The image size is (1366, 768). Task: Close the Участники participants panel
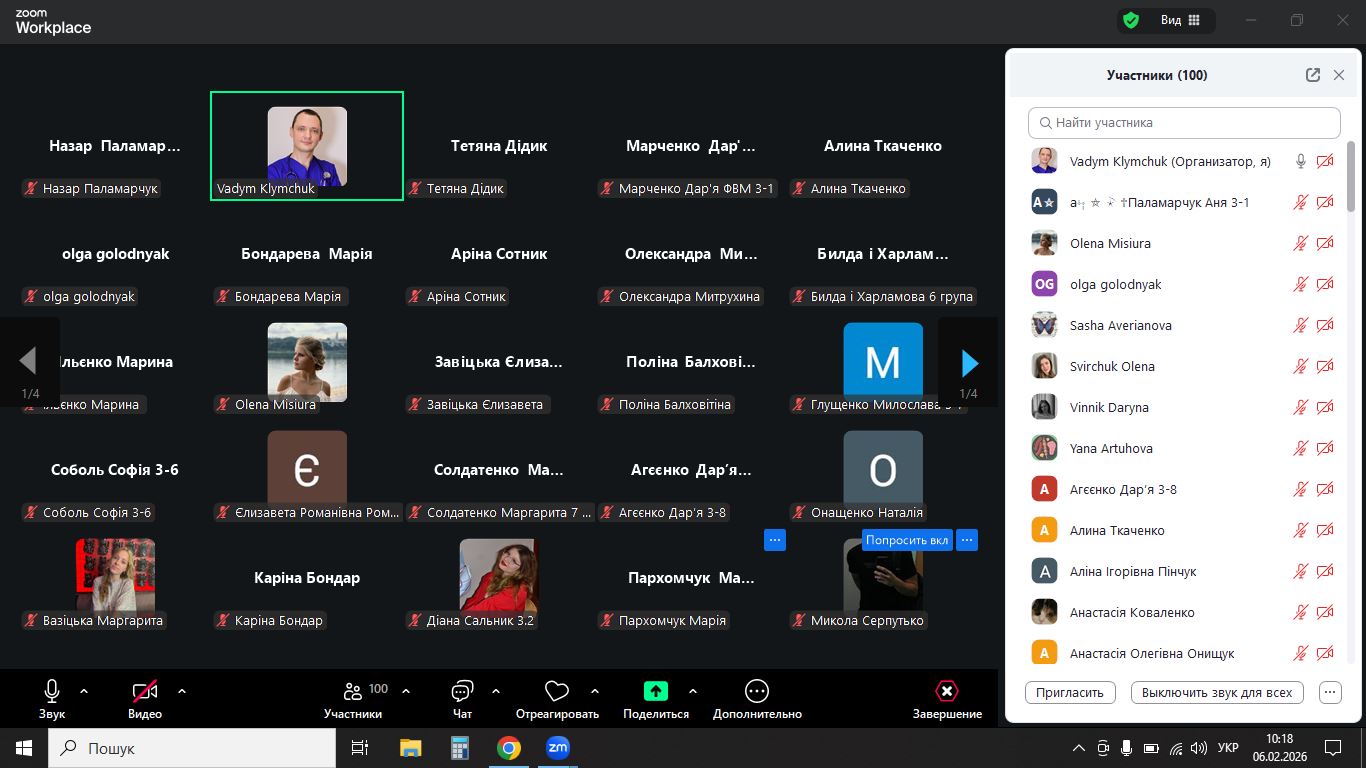(1339, 75)
